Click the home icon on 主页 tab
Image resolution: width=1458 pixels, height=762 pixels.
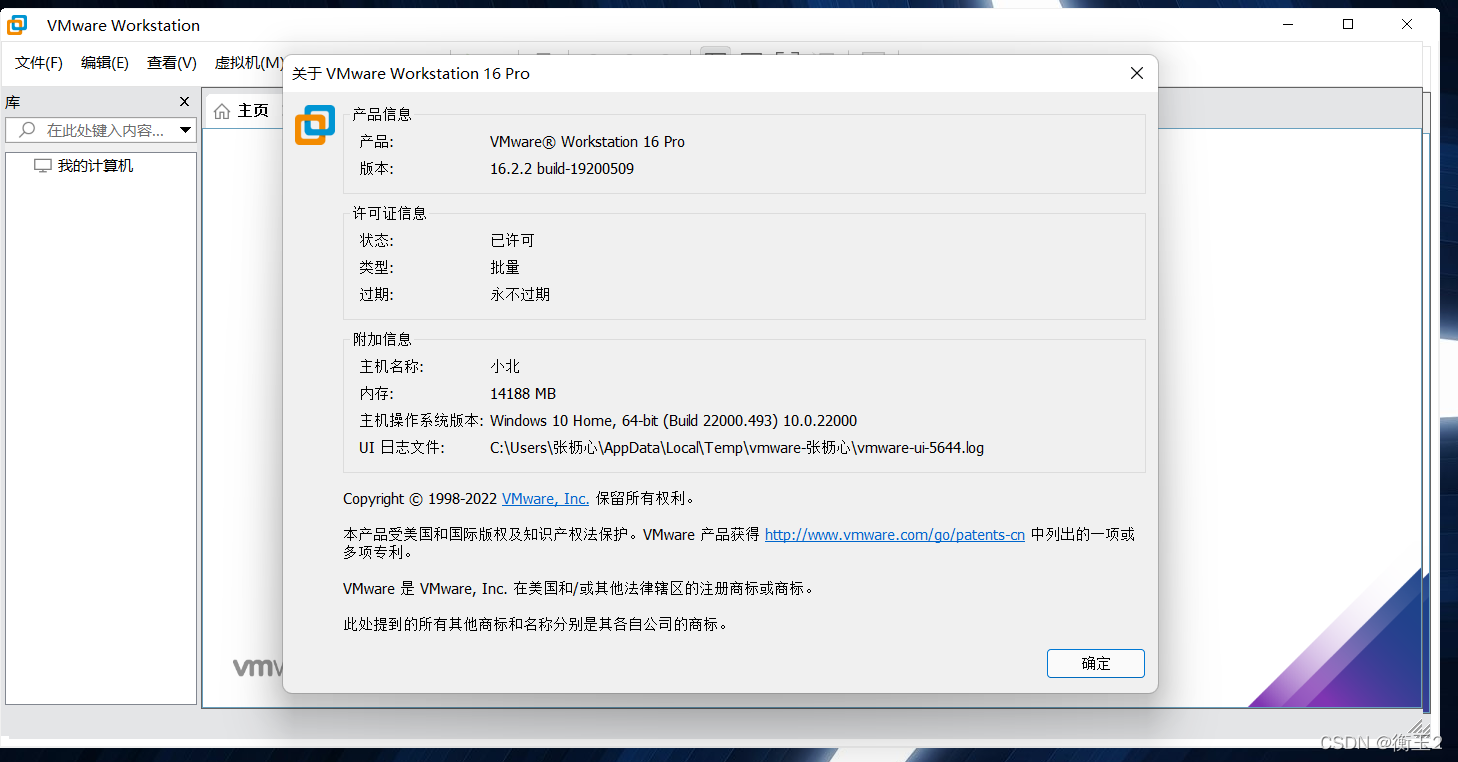coord(222,110)
